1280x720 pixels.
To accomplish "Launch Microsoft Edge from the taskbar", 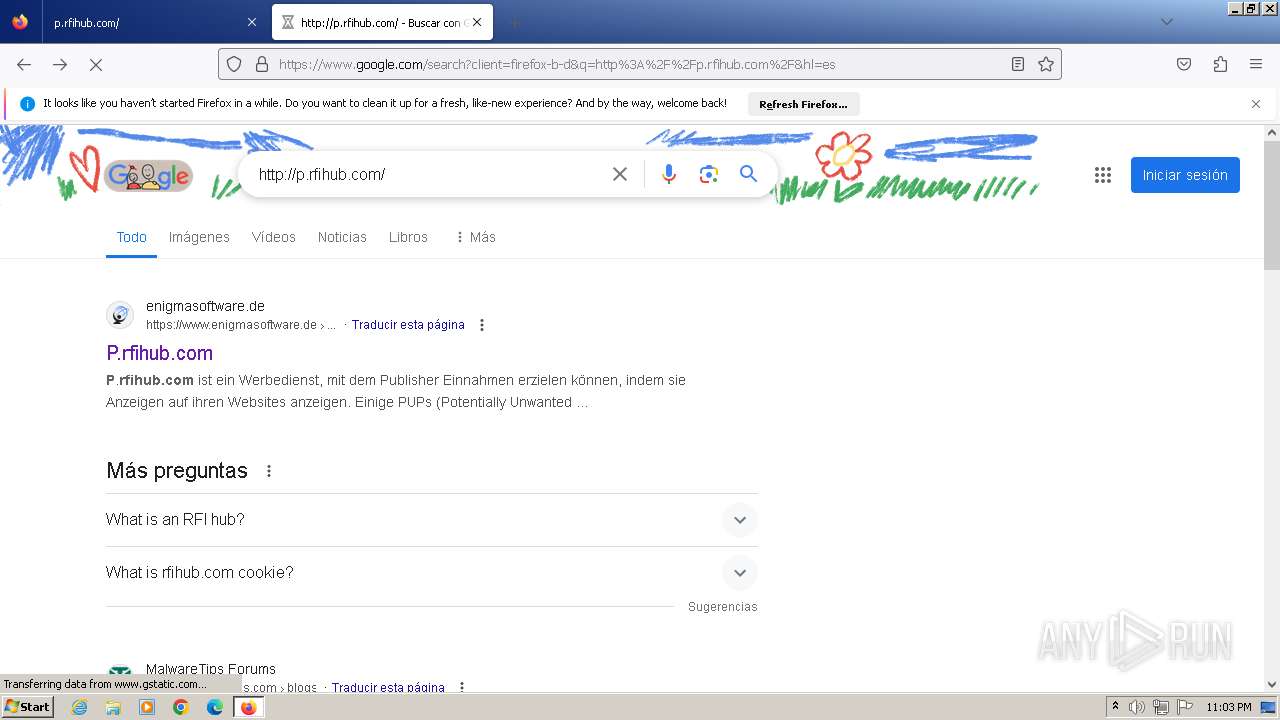I will [x=215, y=707].
